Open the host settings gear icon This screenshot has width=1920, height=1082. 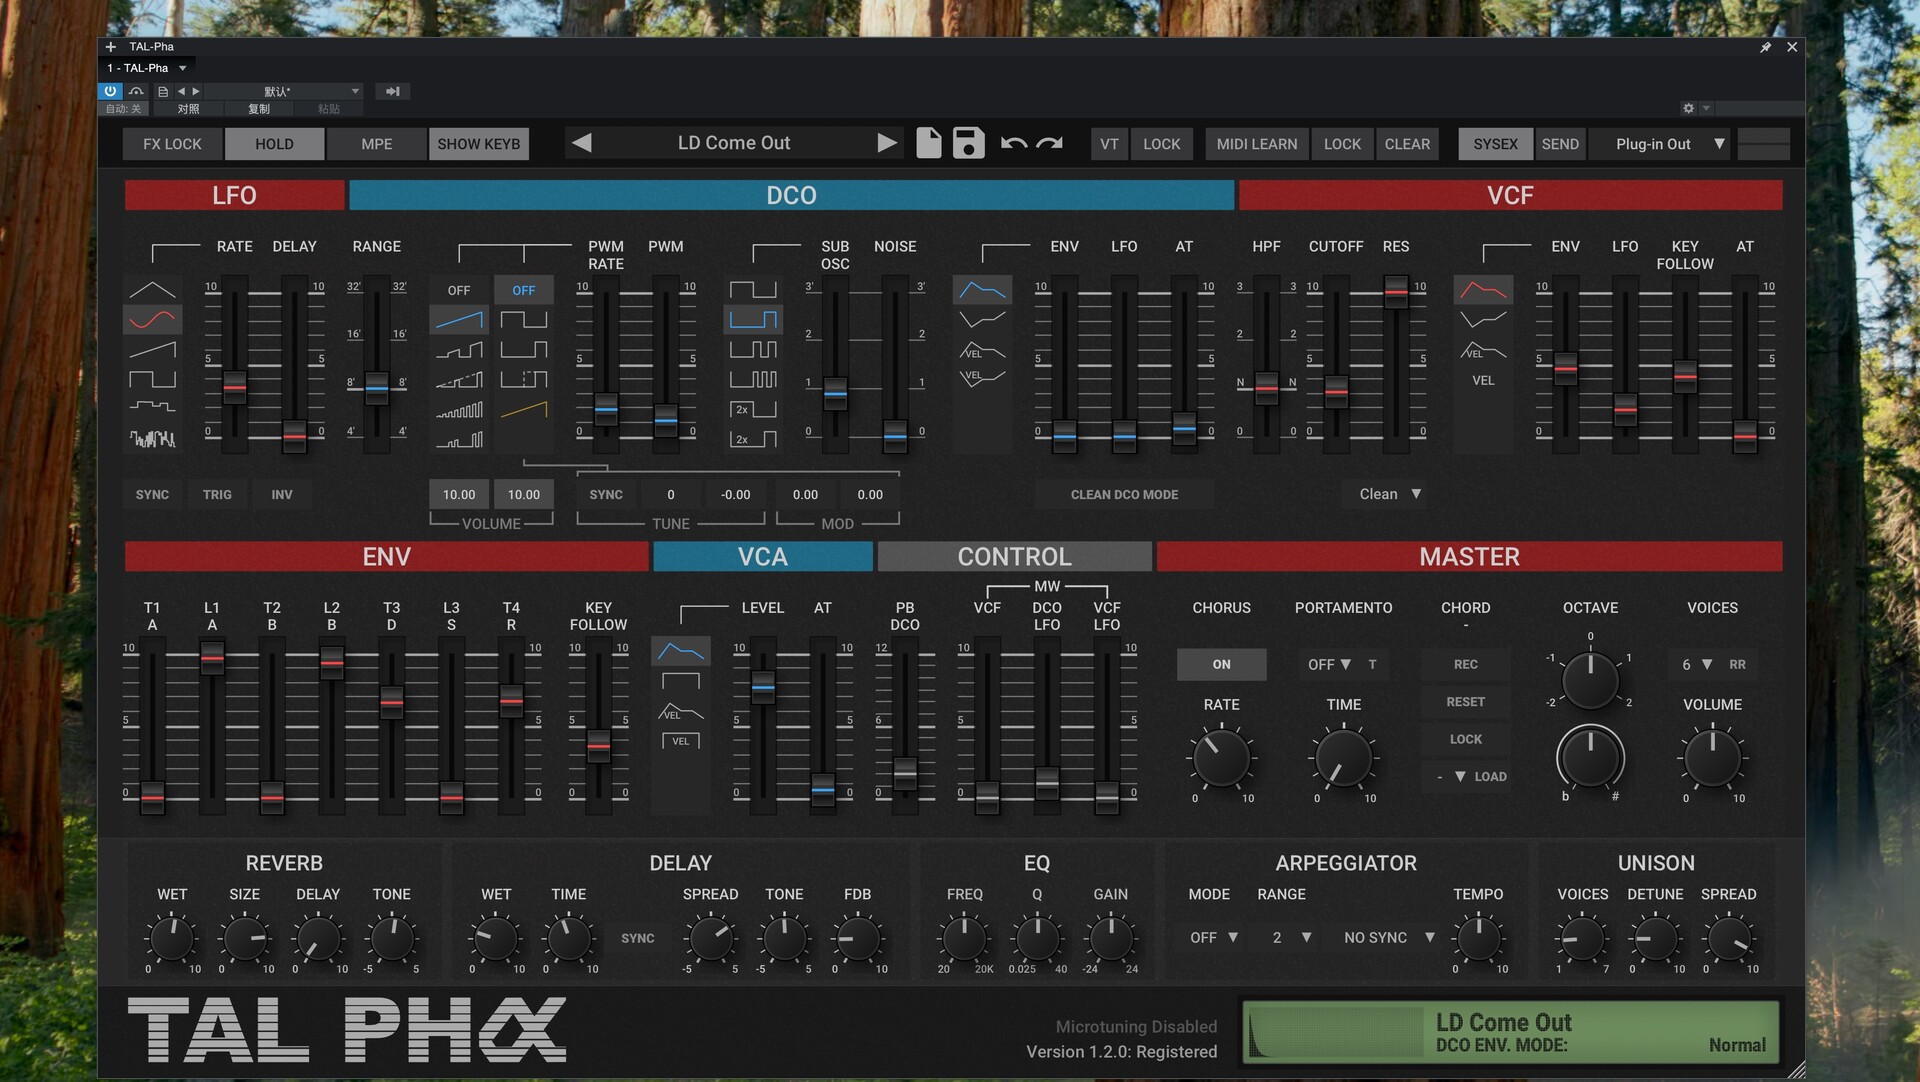point(1688,108)
